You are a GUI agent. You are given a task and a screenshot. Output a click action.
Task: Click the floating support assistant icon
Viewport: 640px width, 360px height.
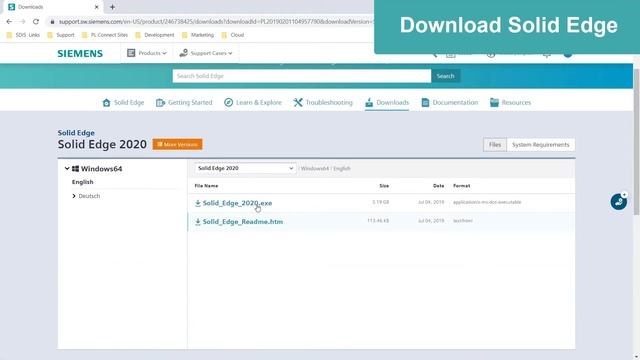tap(619, 202)
